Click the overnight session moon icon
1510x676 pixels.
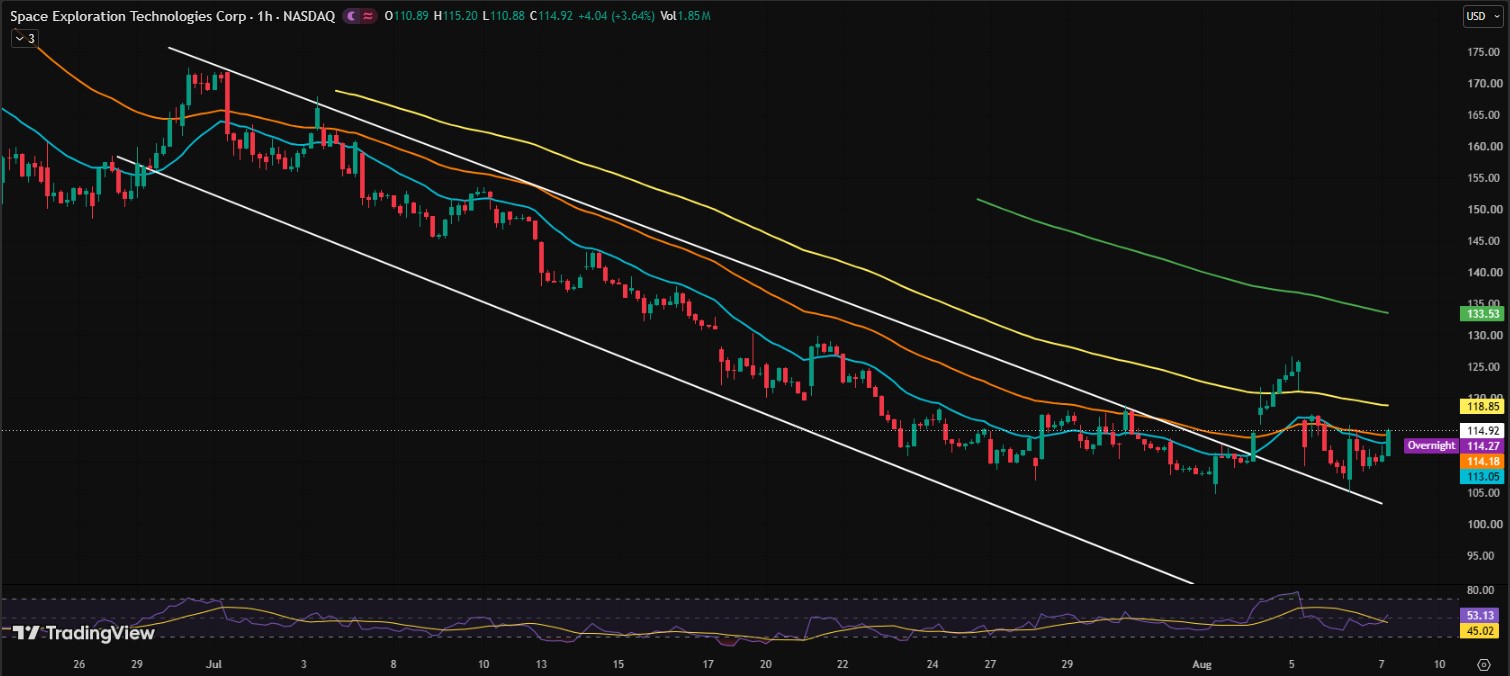coord(352,16)
